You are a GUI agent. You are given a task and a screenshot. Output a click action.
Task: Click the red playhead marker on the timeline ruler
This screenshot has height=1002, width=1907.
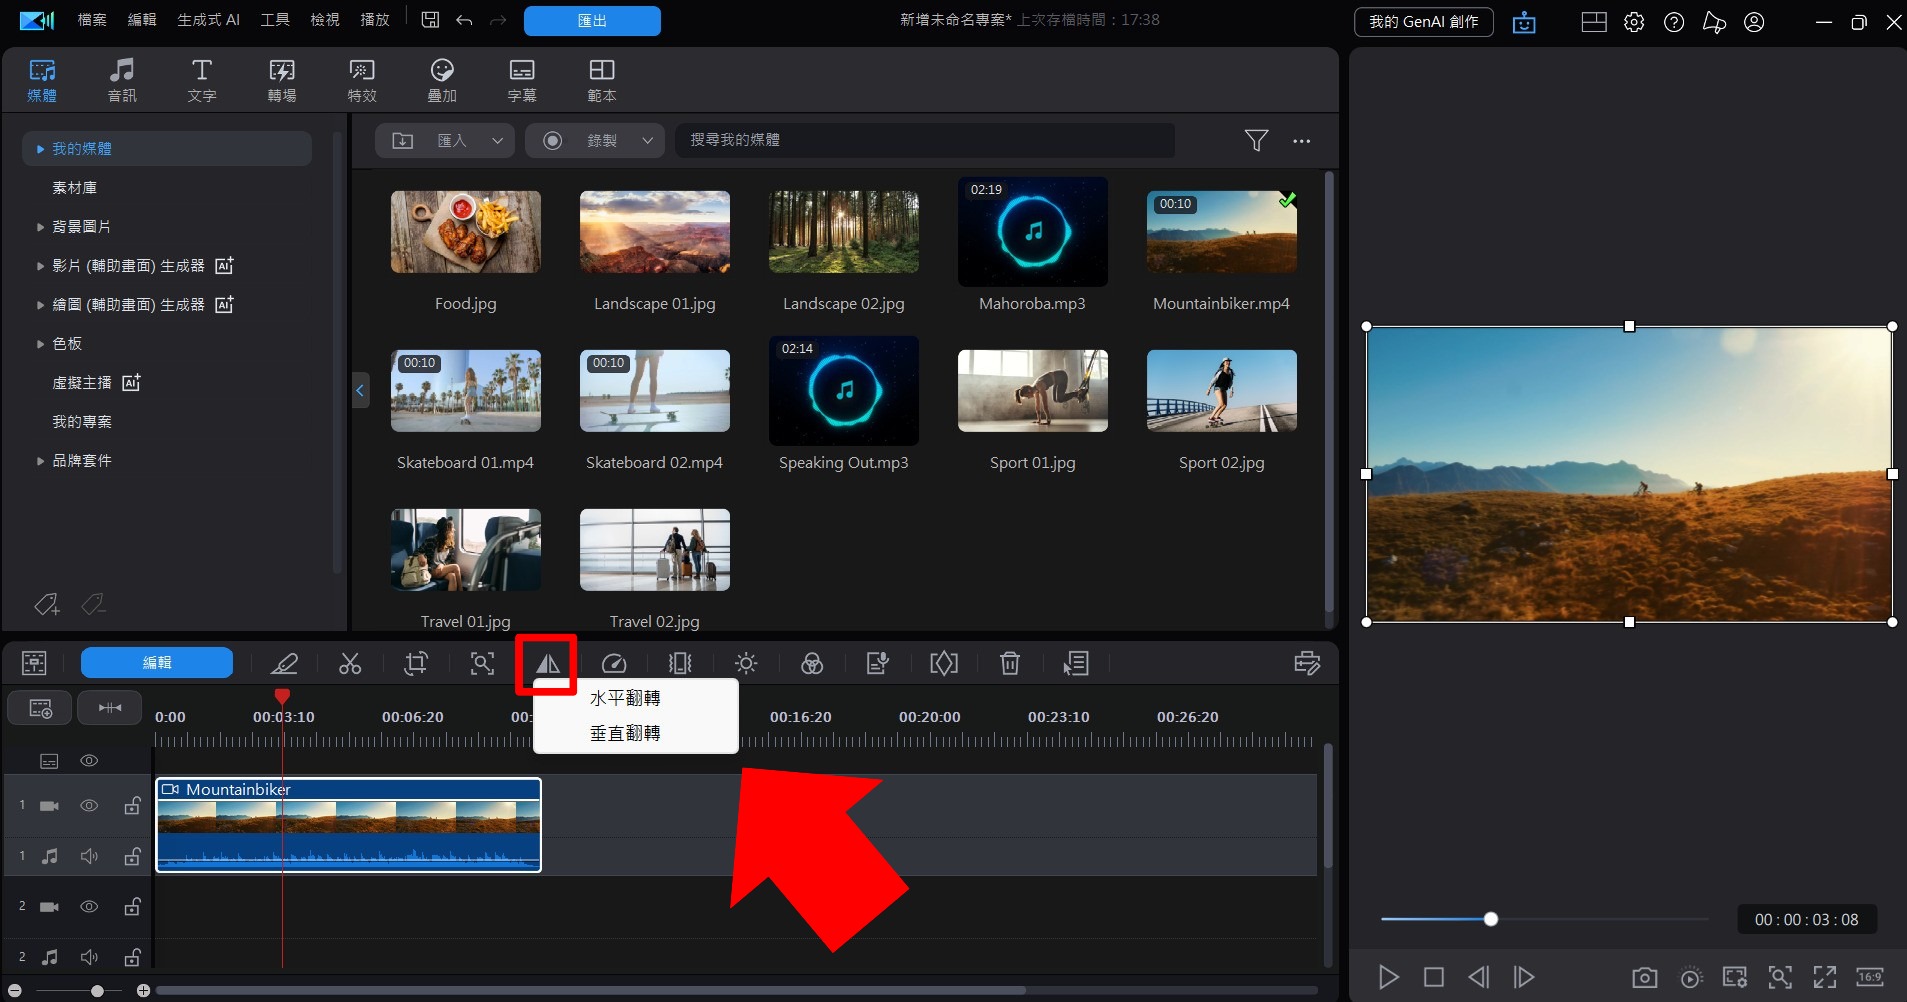point(283,696)
